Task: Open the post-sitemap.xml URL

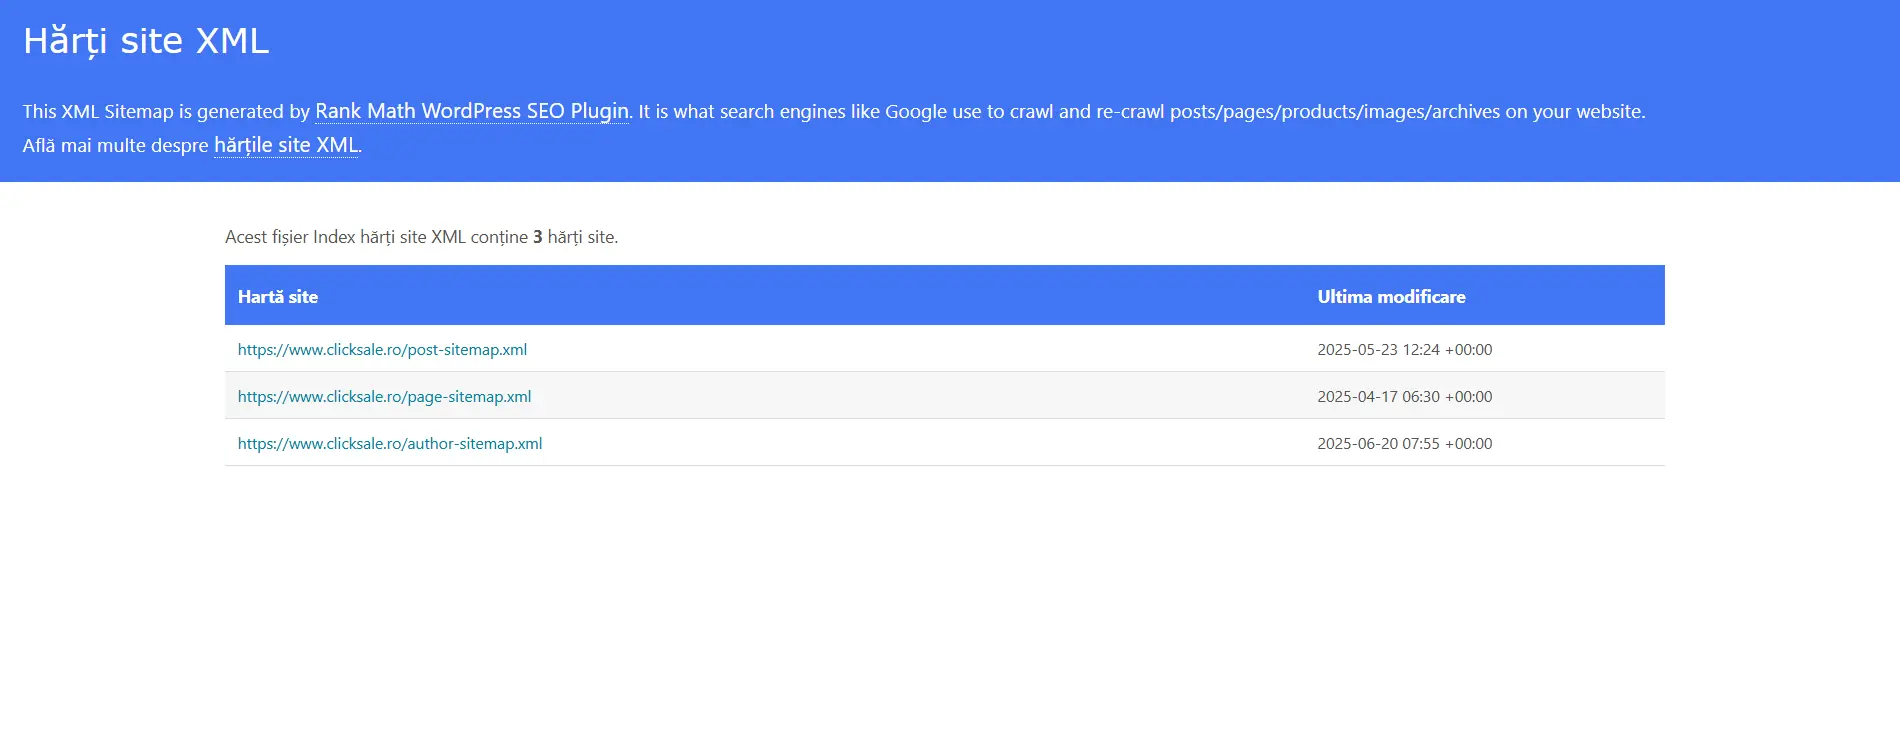Action: pos(382,350)
